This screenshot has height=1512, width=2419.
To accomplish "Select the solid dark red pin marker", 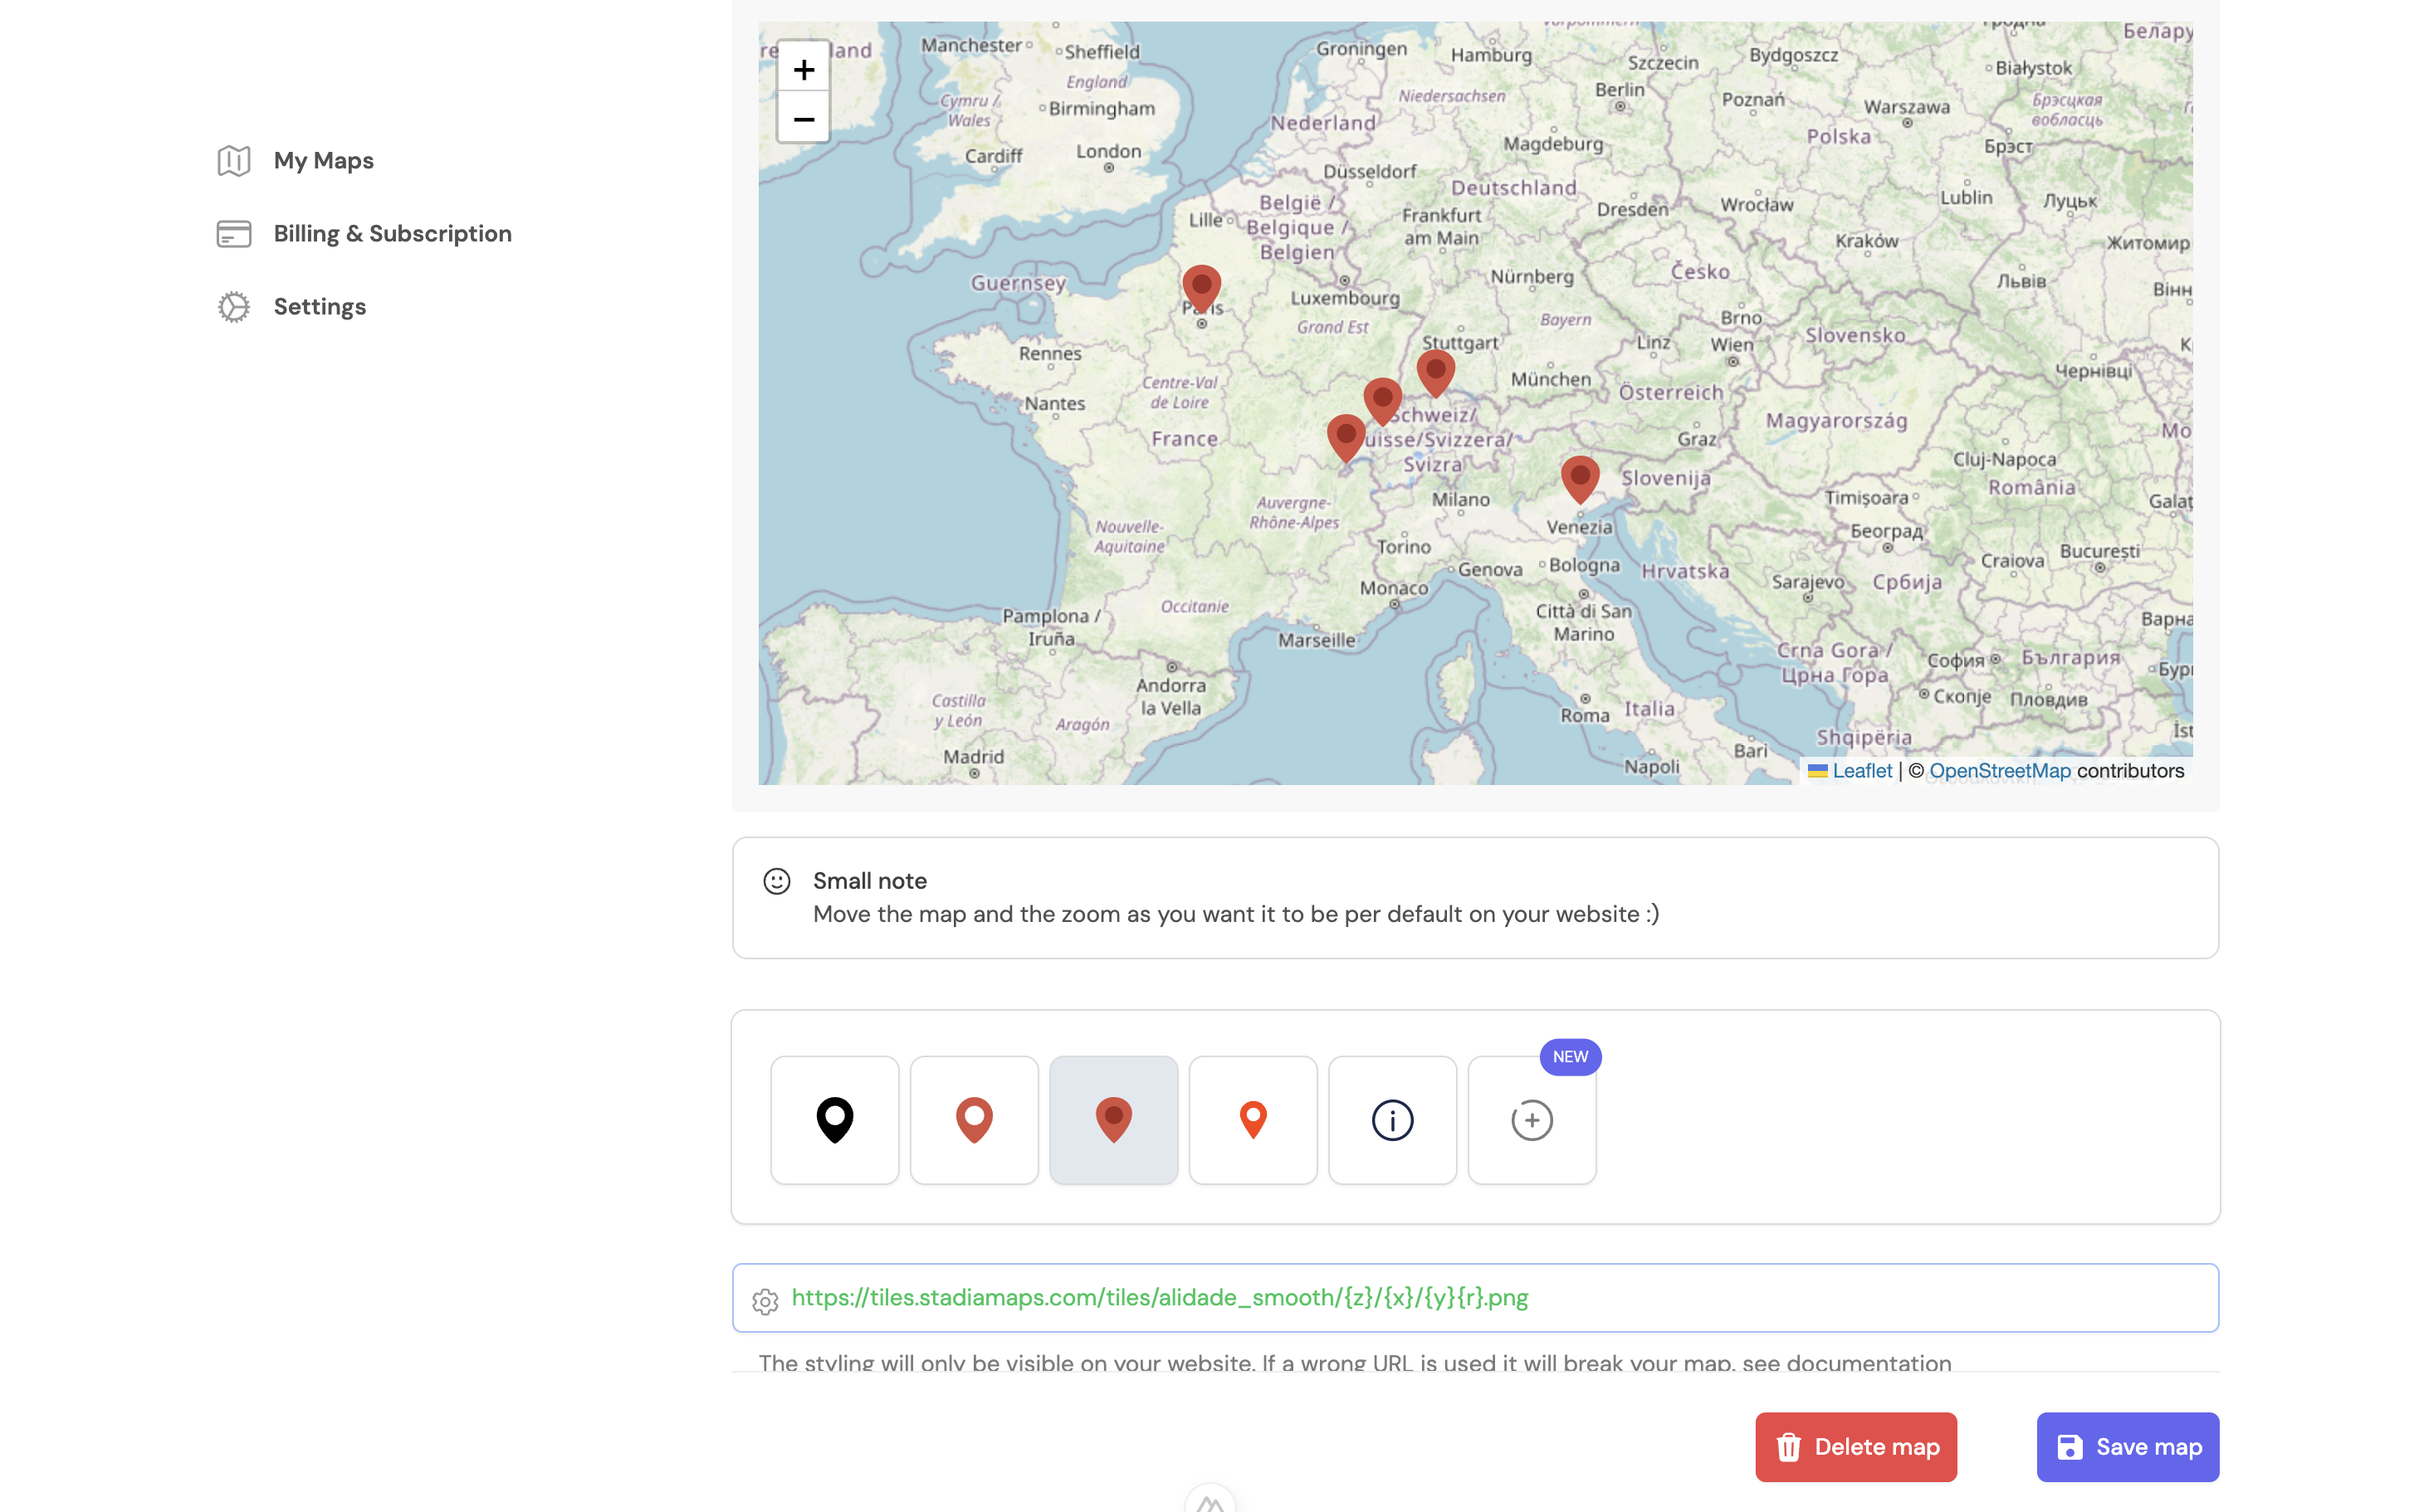I will 1113,1119.
